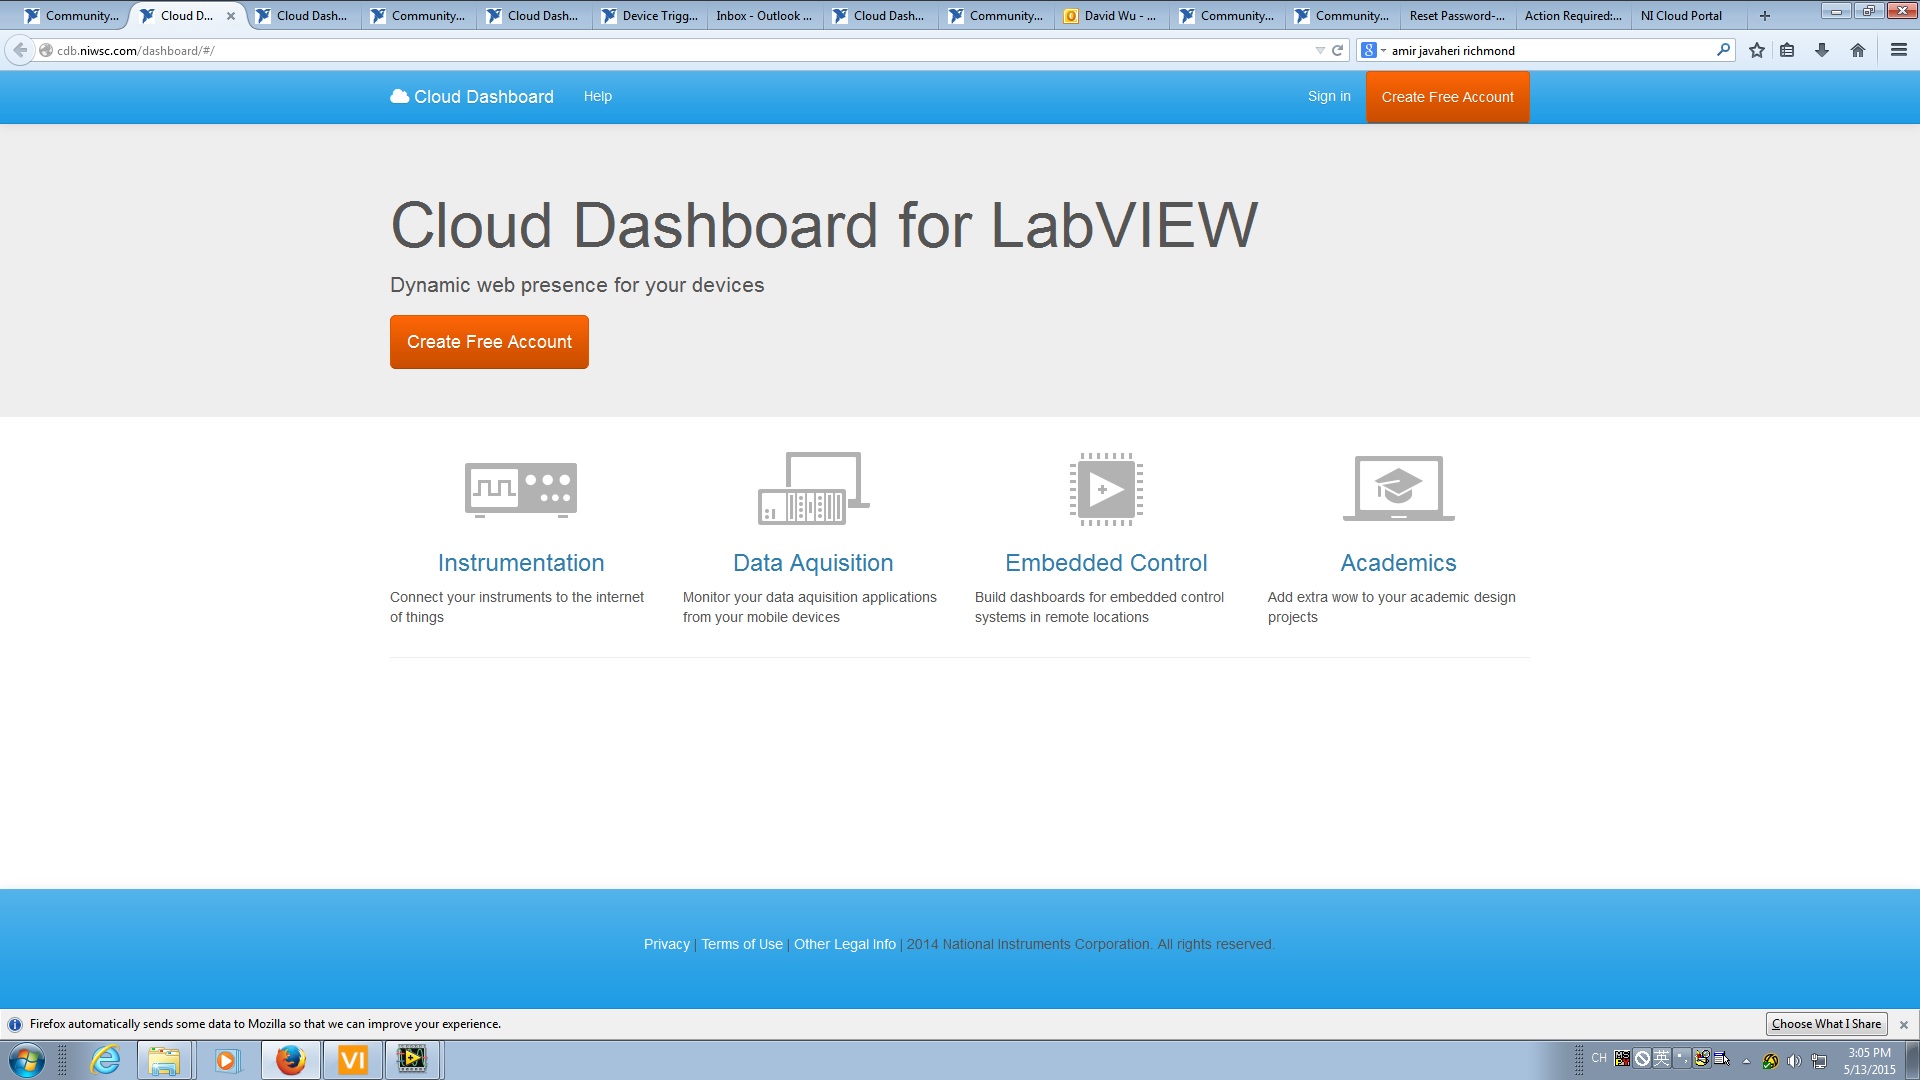
Task: Open Windows Media Player taskbar icon
Action: [x=227, y=1060]
